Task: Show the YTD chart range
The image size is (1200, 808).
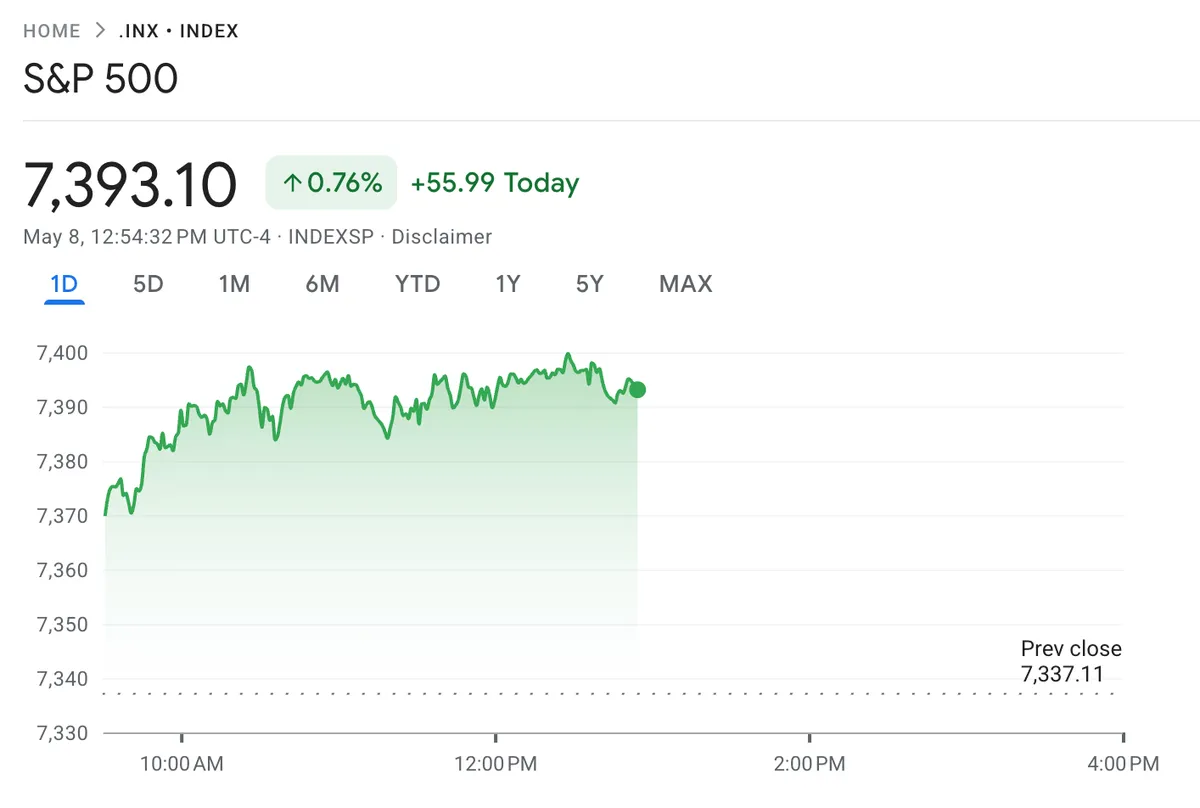Action: tap(418, 284)
